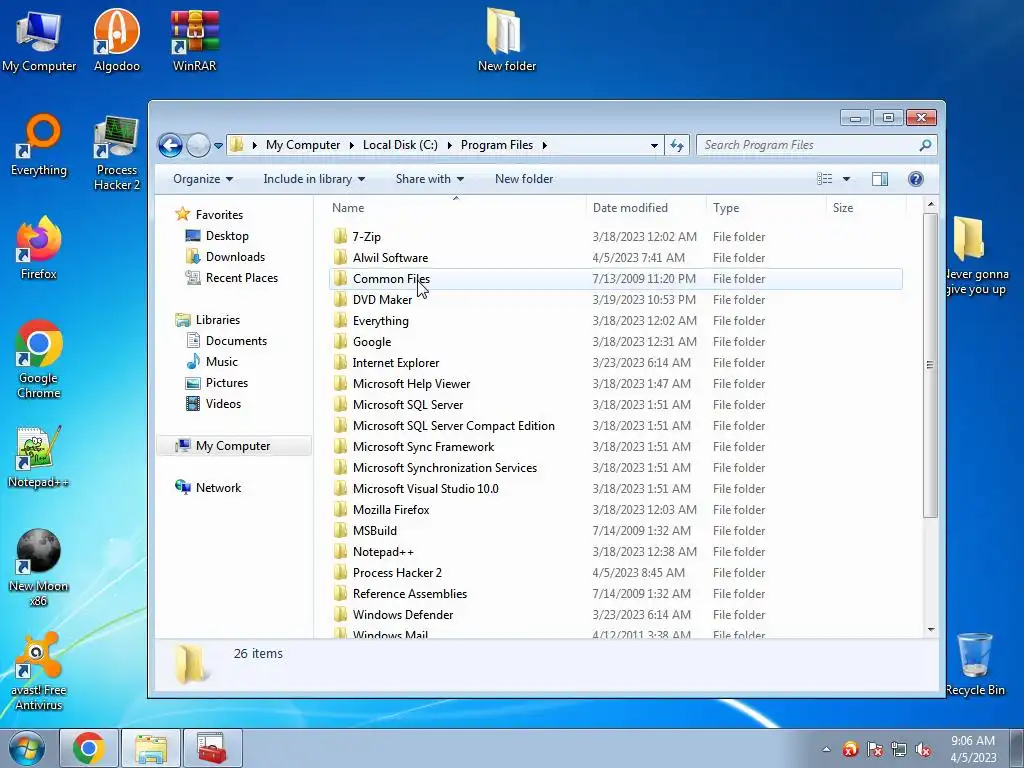This screenshot has height=768, width=1024.
Task: Click the Explorer forward arrow button
Action: point(198,145)
